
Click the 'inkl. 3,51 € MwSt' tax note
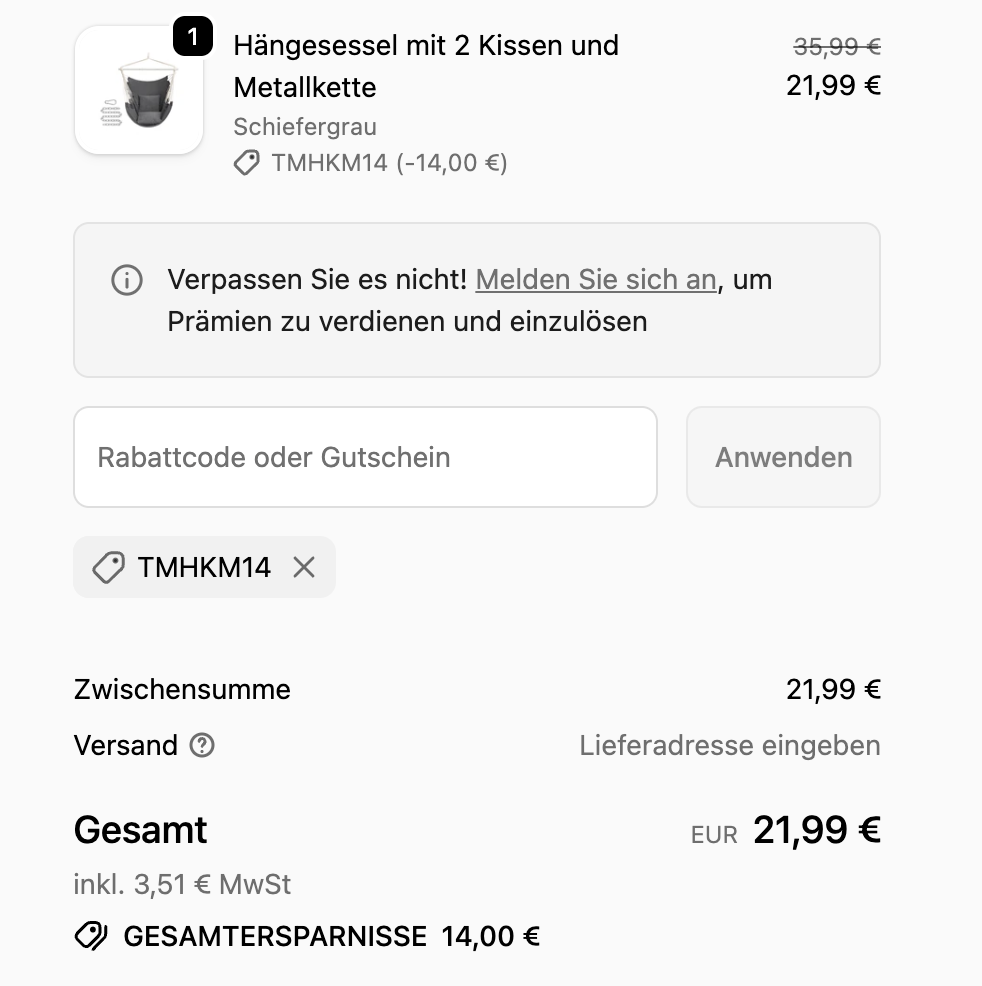(x=182, y=884)
